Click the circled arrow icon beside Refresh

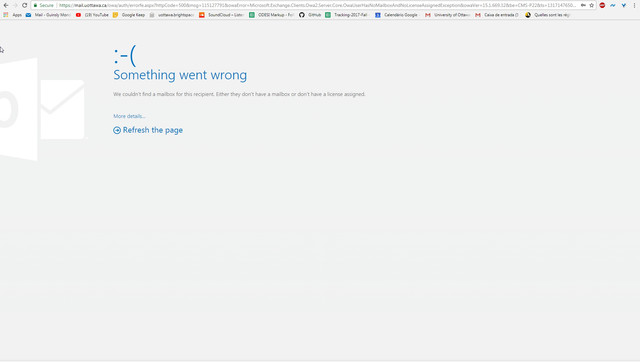[117, 130]
